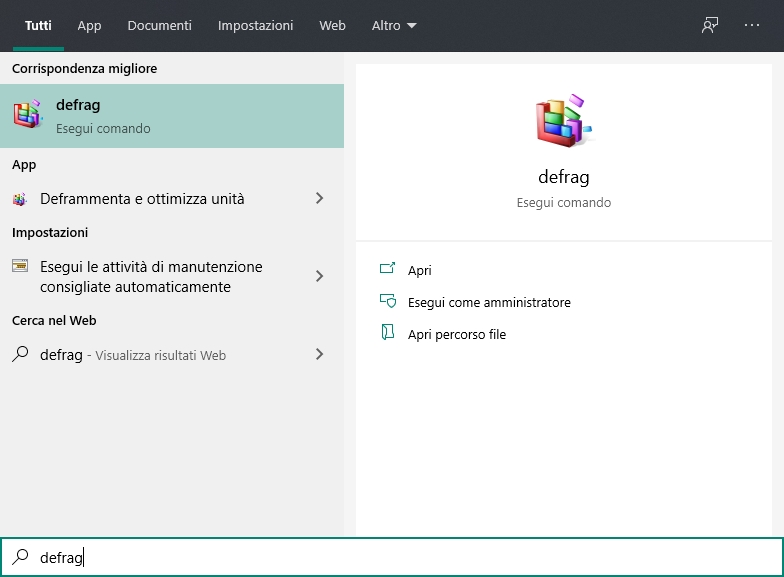Click the Cerca nel Web heading
The width and height of the screenshot is (784, 577).
point(54,320)
